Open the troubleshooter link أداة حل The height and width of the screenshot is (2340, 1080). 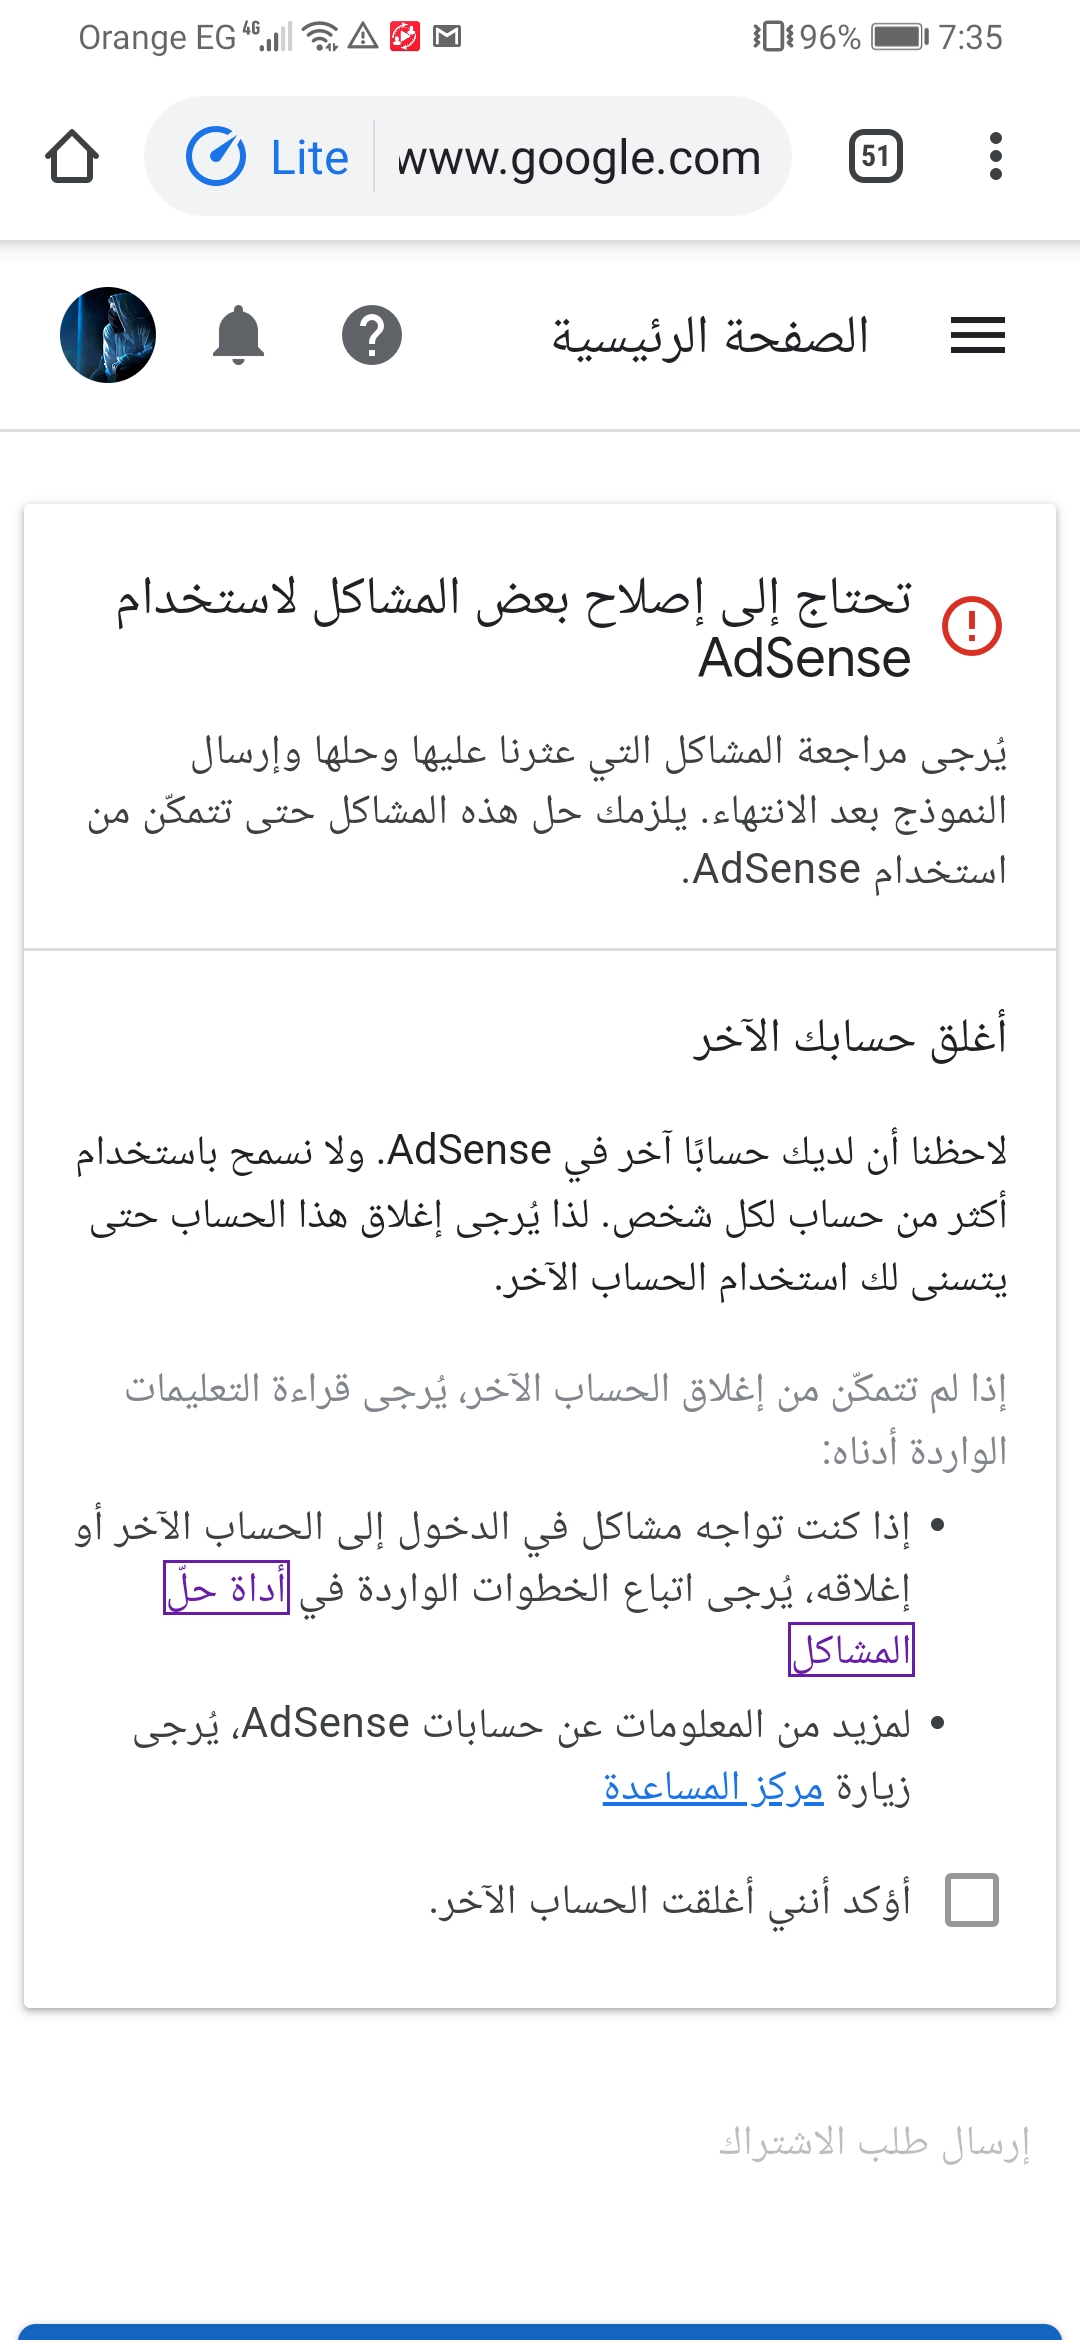coord(227,1588)
